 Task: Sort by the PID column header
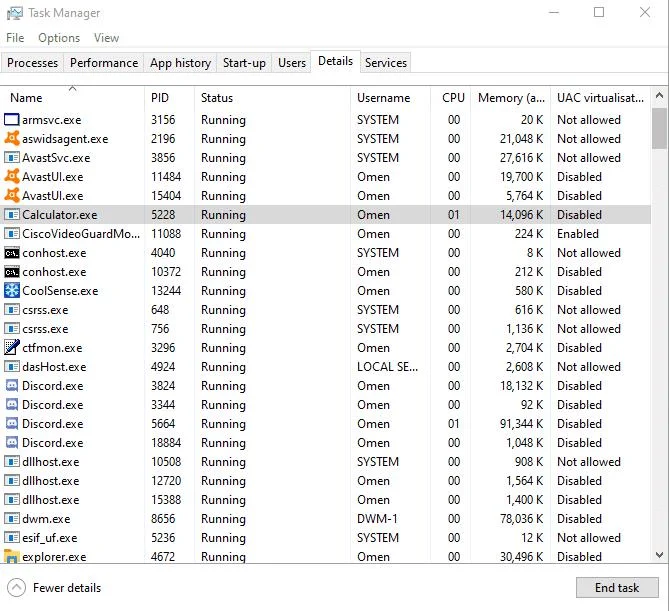pos(169,98)
